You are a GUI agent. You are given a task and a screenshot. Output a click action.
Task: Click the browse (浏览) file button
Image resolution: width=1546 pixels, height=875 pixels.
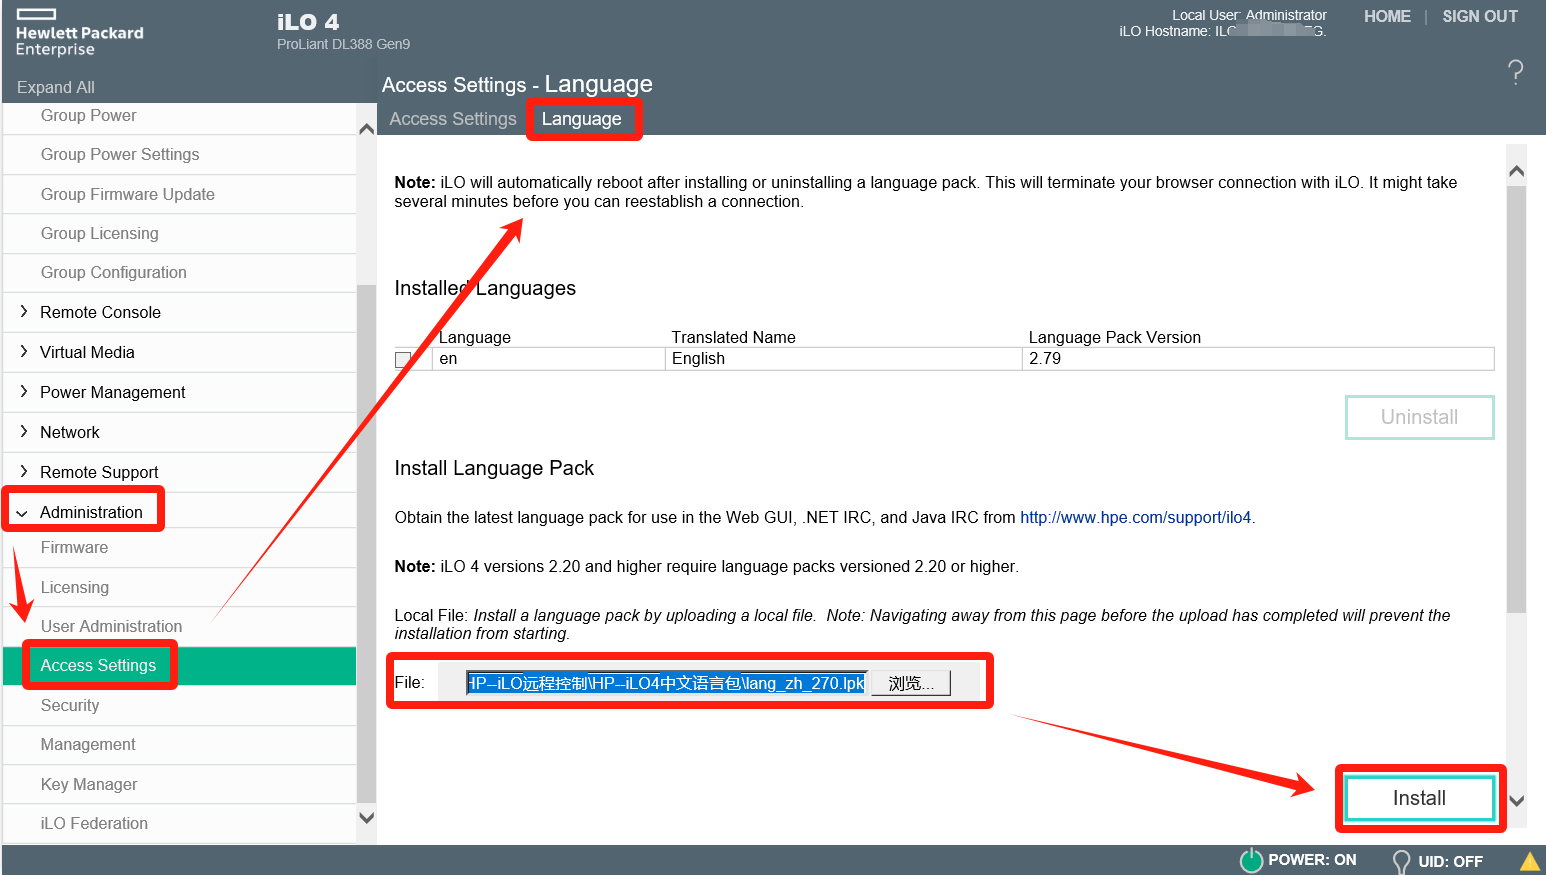(x=910, y=683)
